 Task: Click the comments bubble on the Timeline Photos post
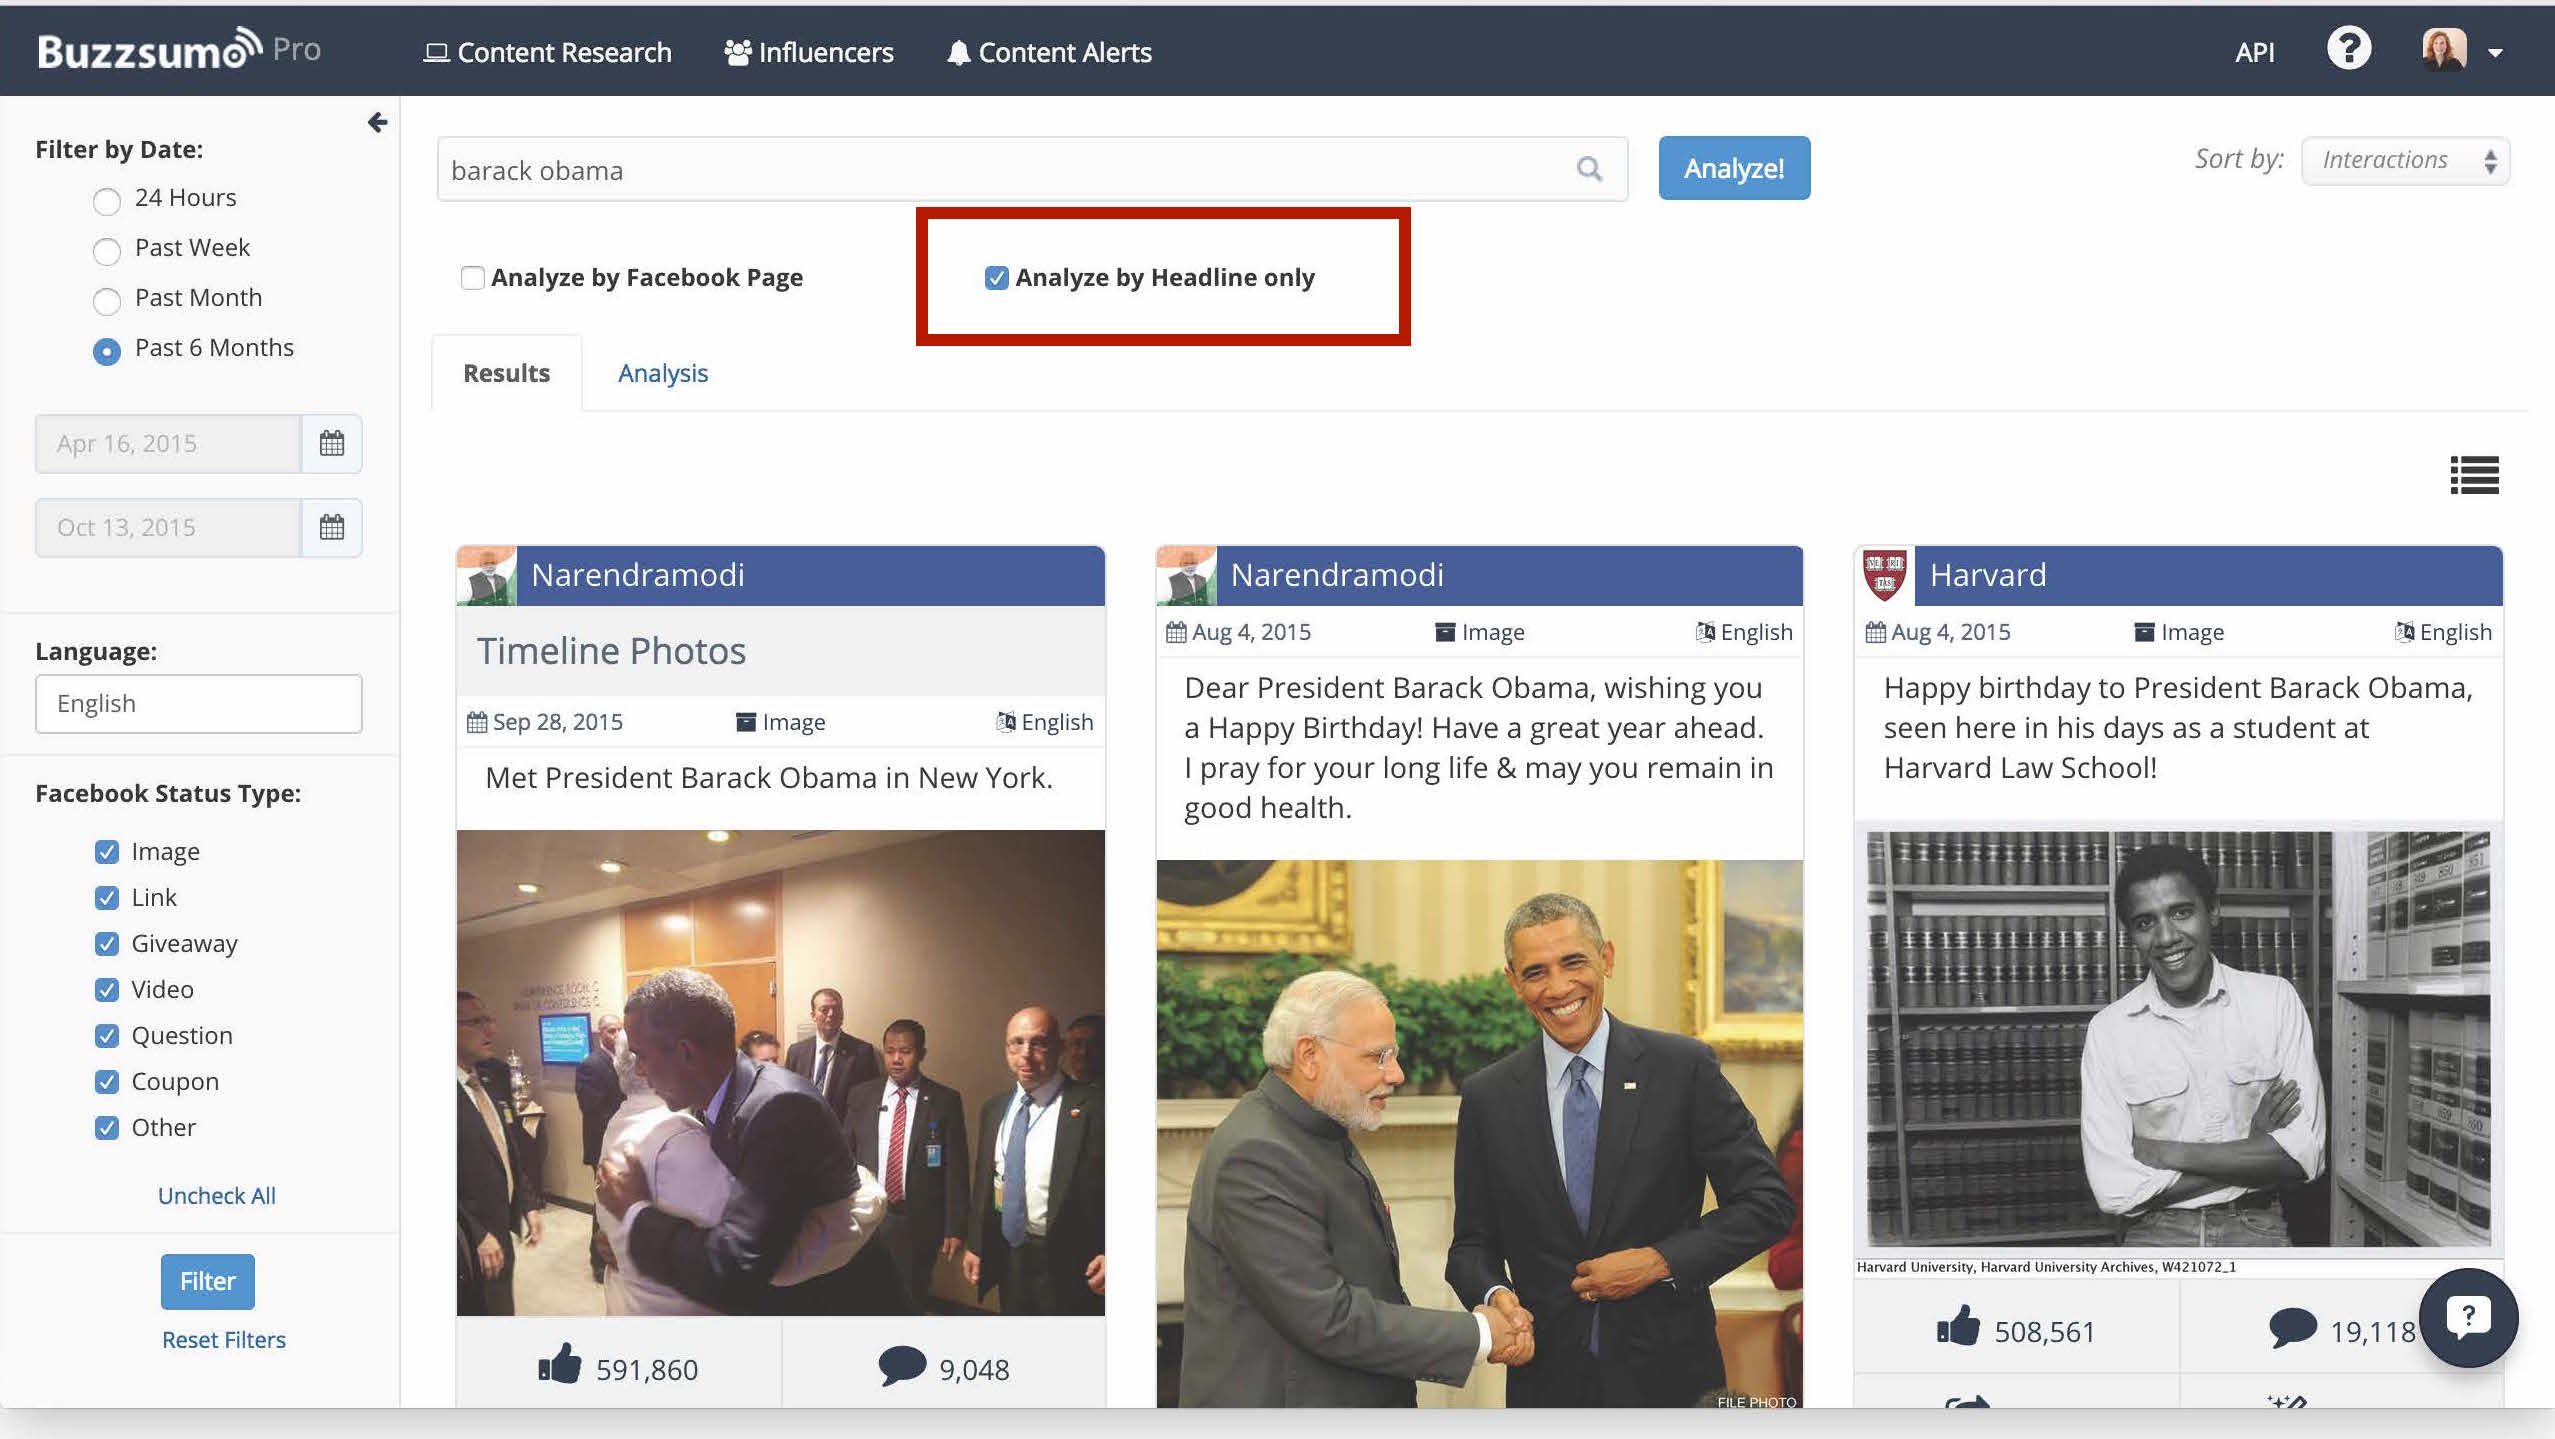(x=902, y=1366)
